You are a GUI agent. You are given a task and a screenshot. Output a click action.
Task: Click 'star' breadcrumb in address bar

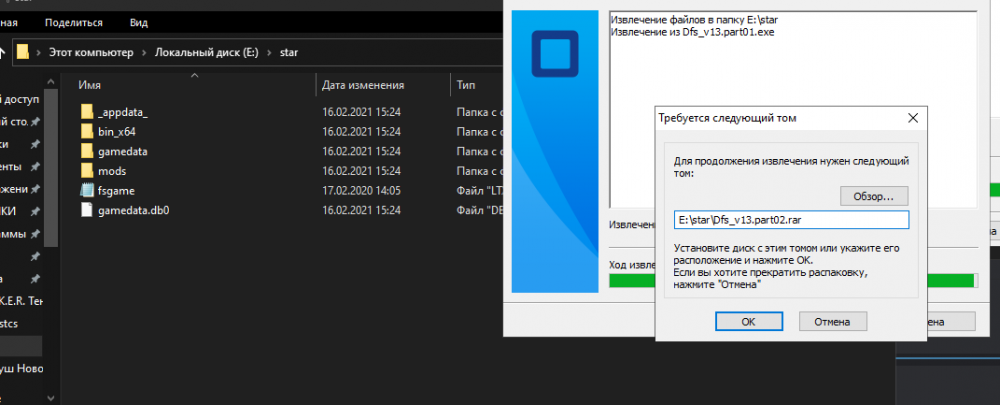pyautogui.click(x=289, y=52)
